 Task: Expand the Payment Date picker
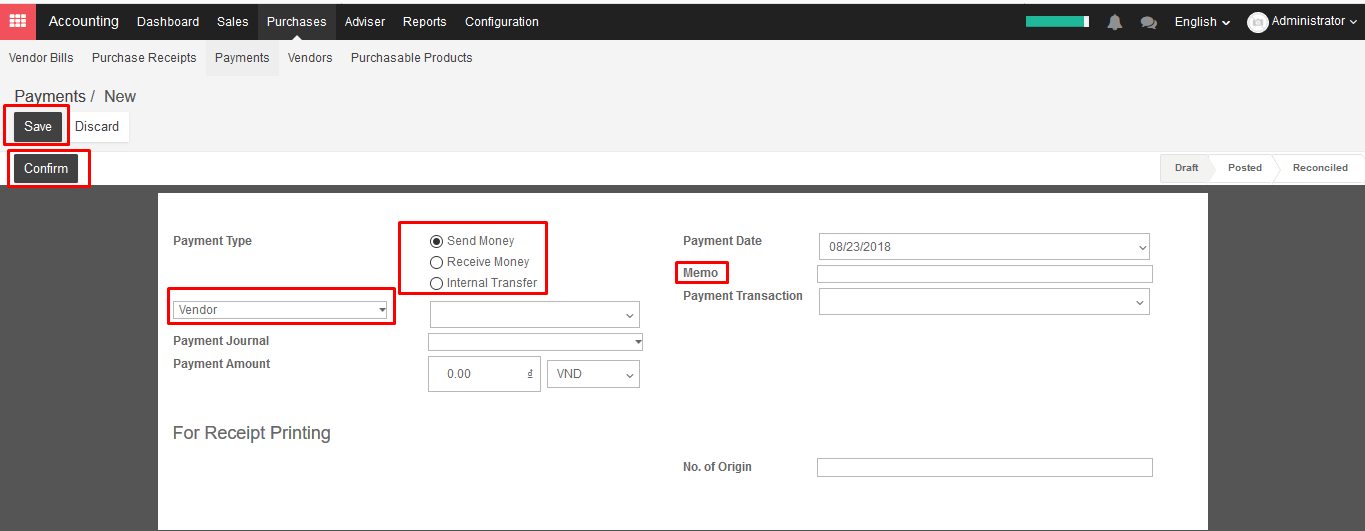tap(984, 246)
